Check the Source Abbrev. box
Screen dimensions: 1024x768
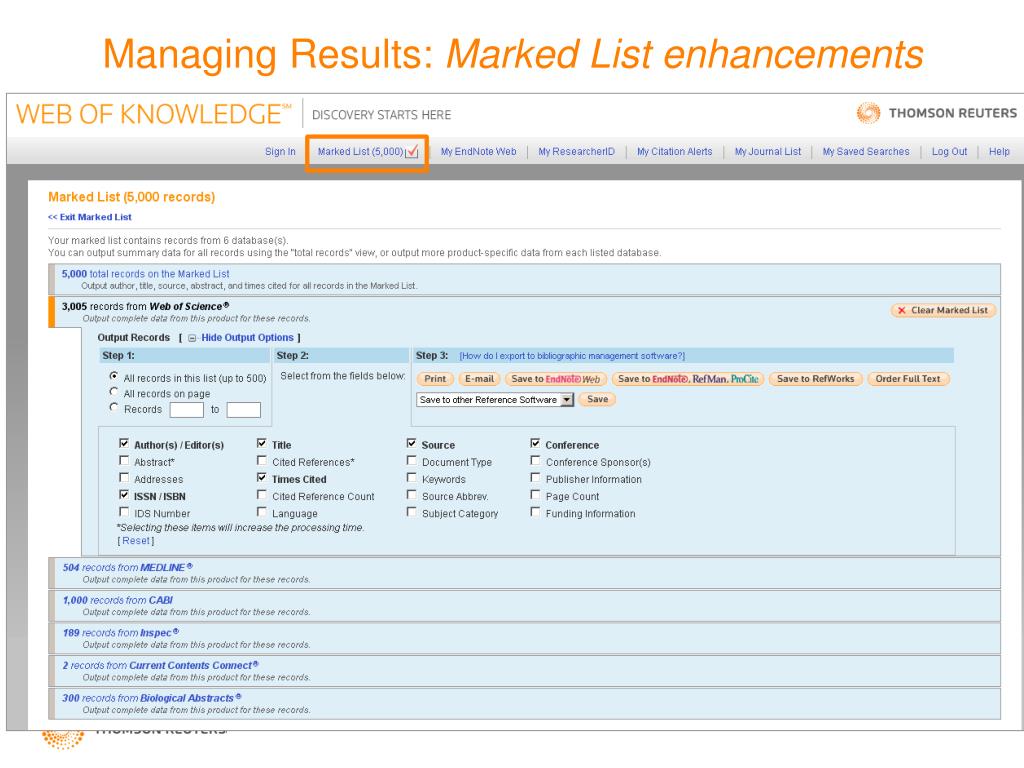click(411, 495)
